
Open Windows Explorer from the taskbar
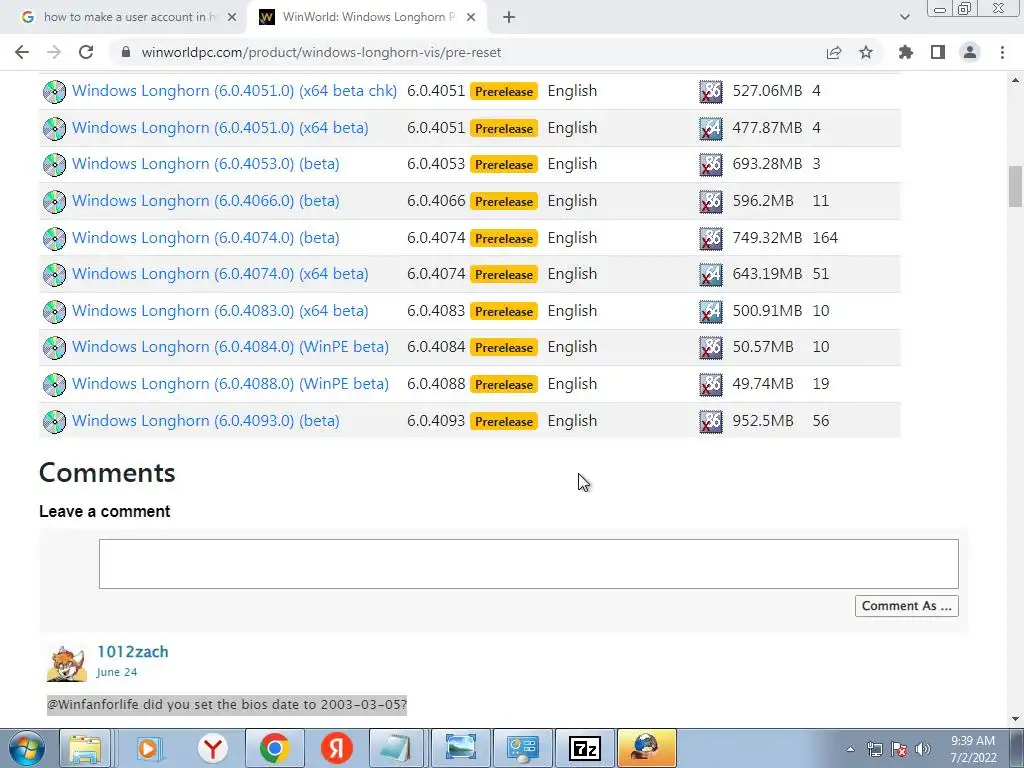86,748
